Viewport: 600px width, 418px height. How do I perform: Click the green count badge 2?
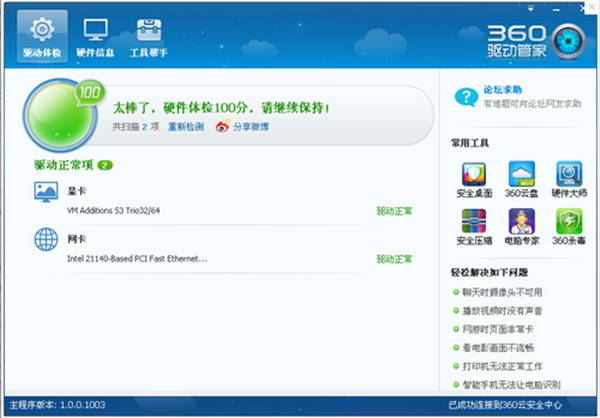(105, 165)
